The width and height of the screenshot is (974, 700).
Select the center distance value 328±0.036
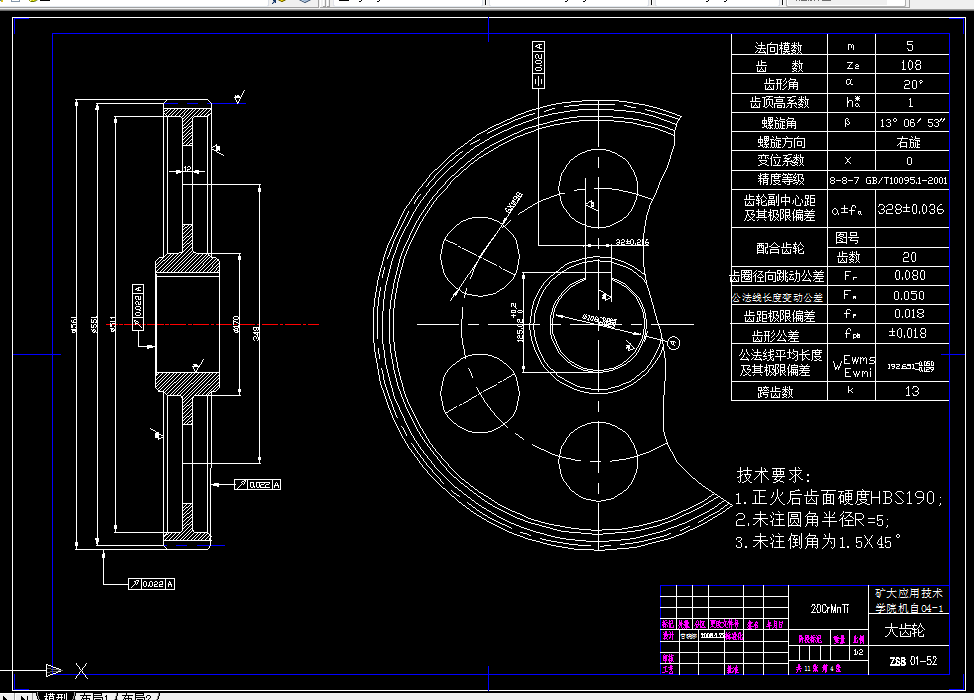coord(911,209)
